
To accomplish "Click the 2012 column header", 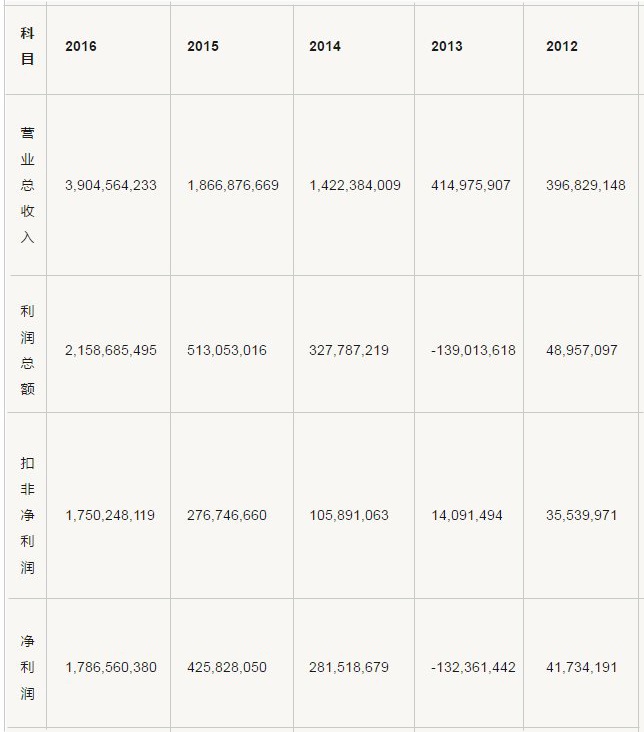I will coord(562,46).
